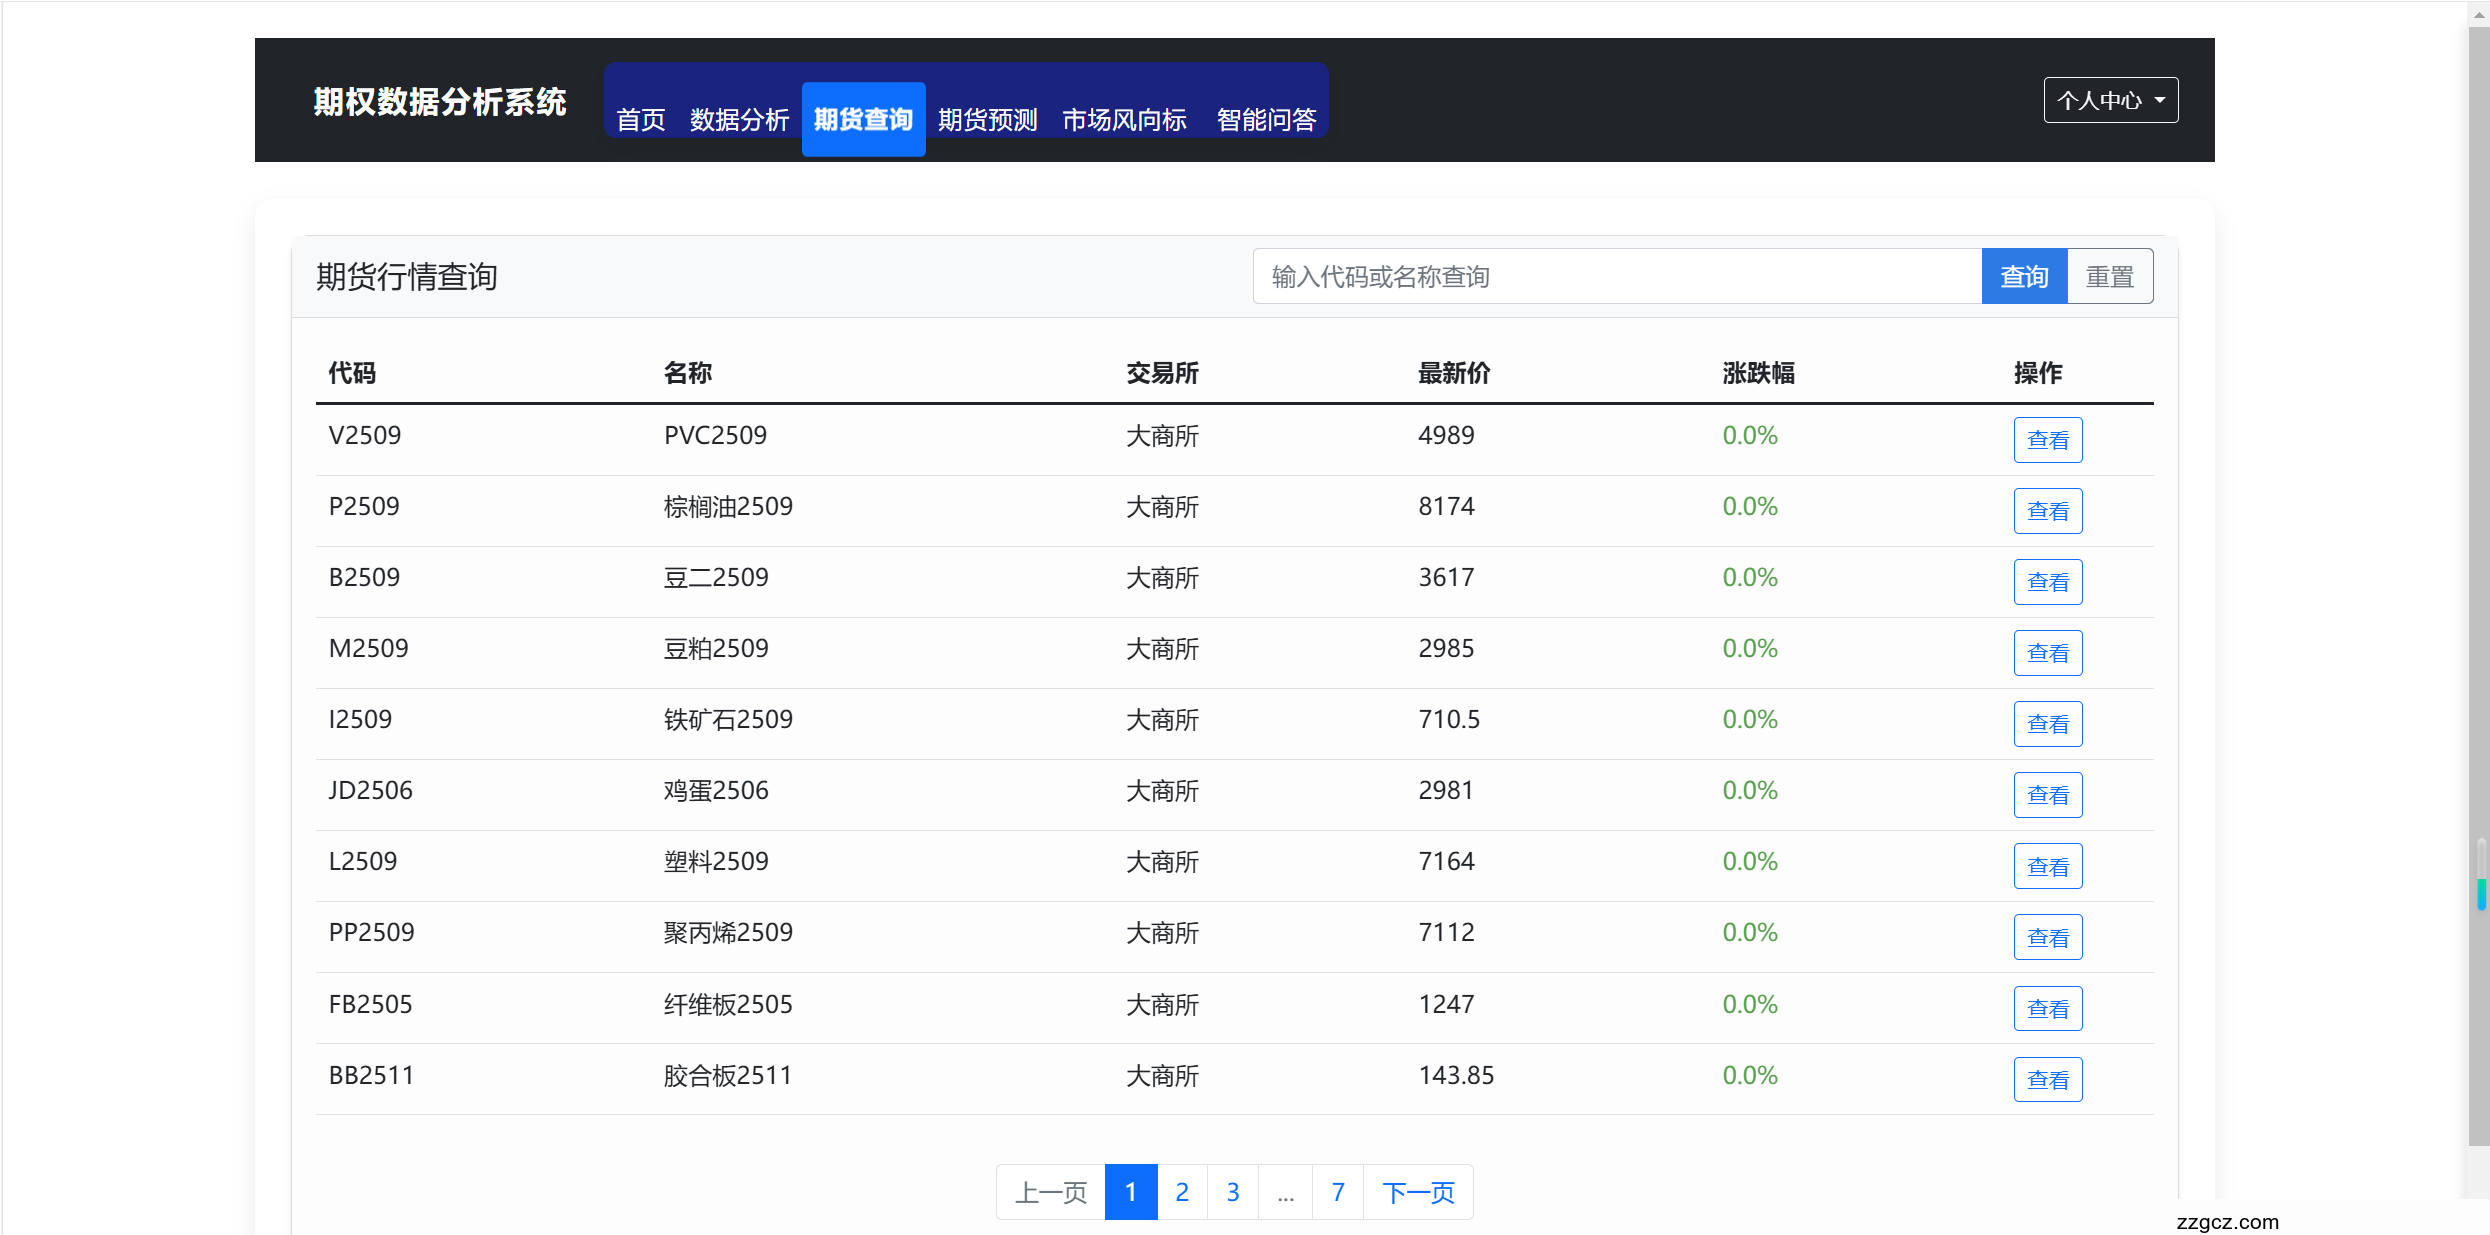Open 铁矿石2509 details via 查看
2490x1235 pixels.
click(x=2047, y=723)
